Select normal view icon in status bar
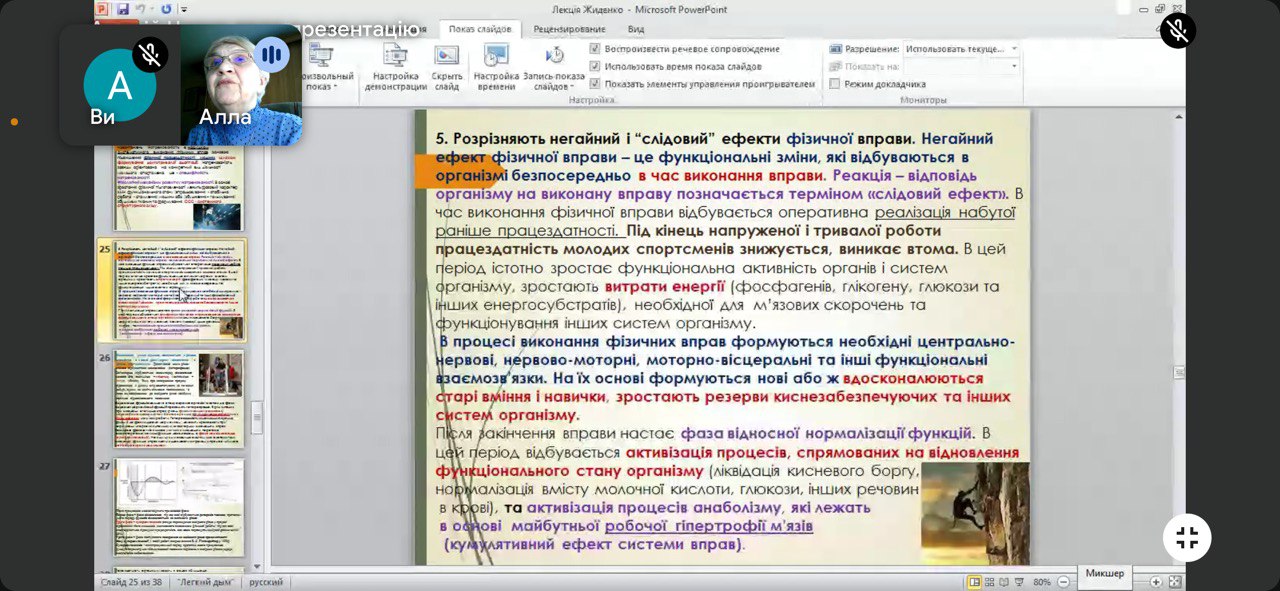 tap(974, 582)
